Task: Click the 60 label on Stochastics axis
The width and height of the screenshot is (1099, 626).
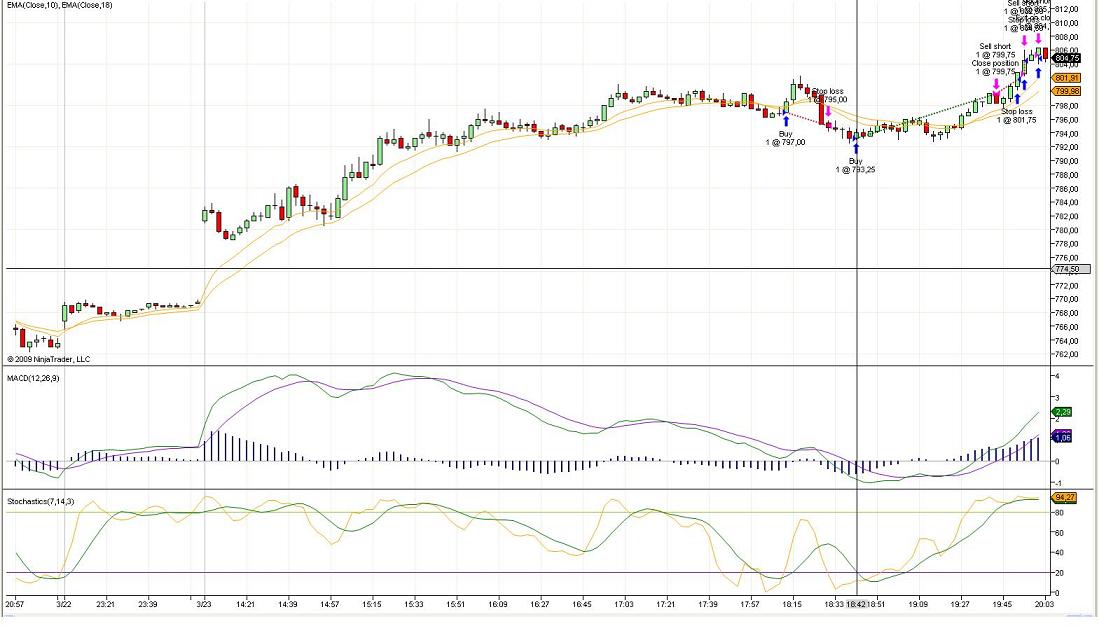Action: tap(1060, 533)
